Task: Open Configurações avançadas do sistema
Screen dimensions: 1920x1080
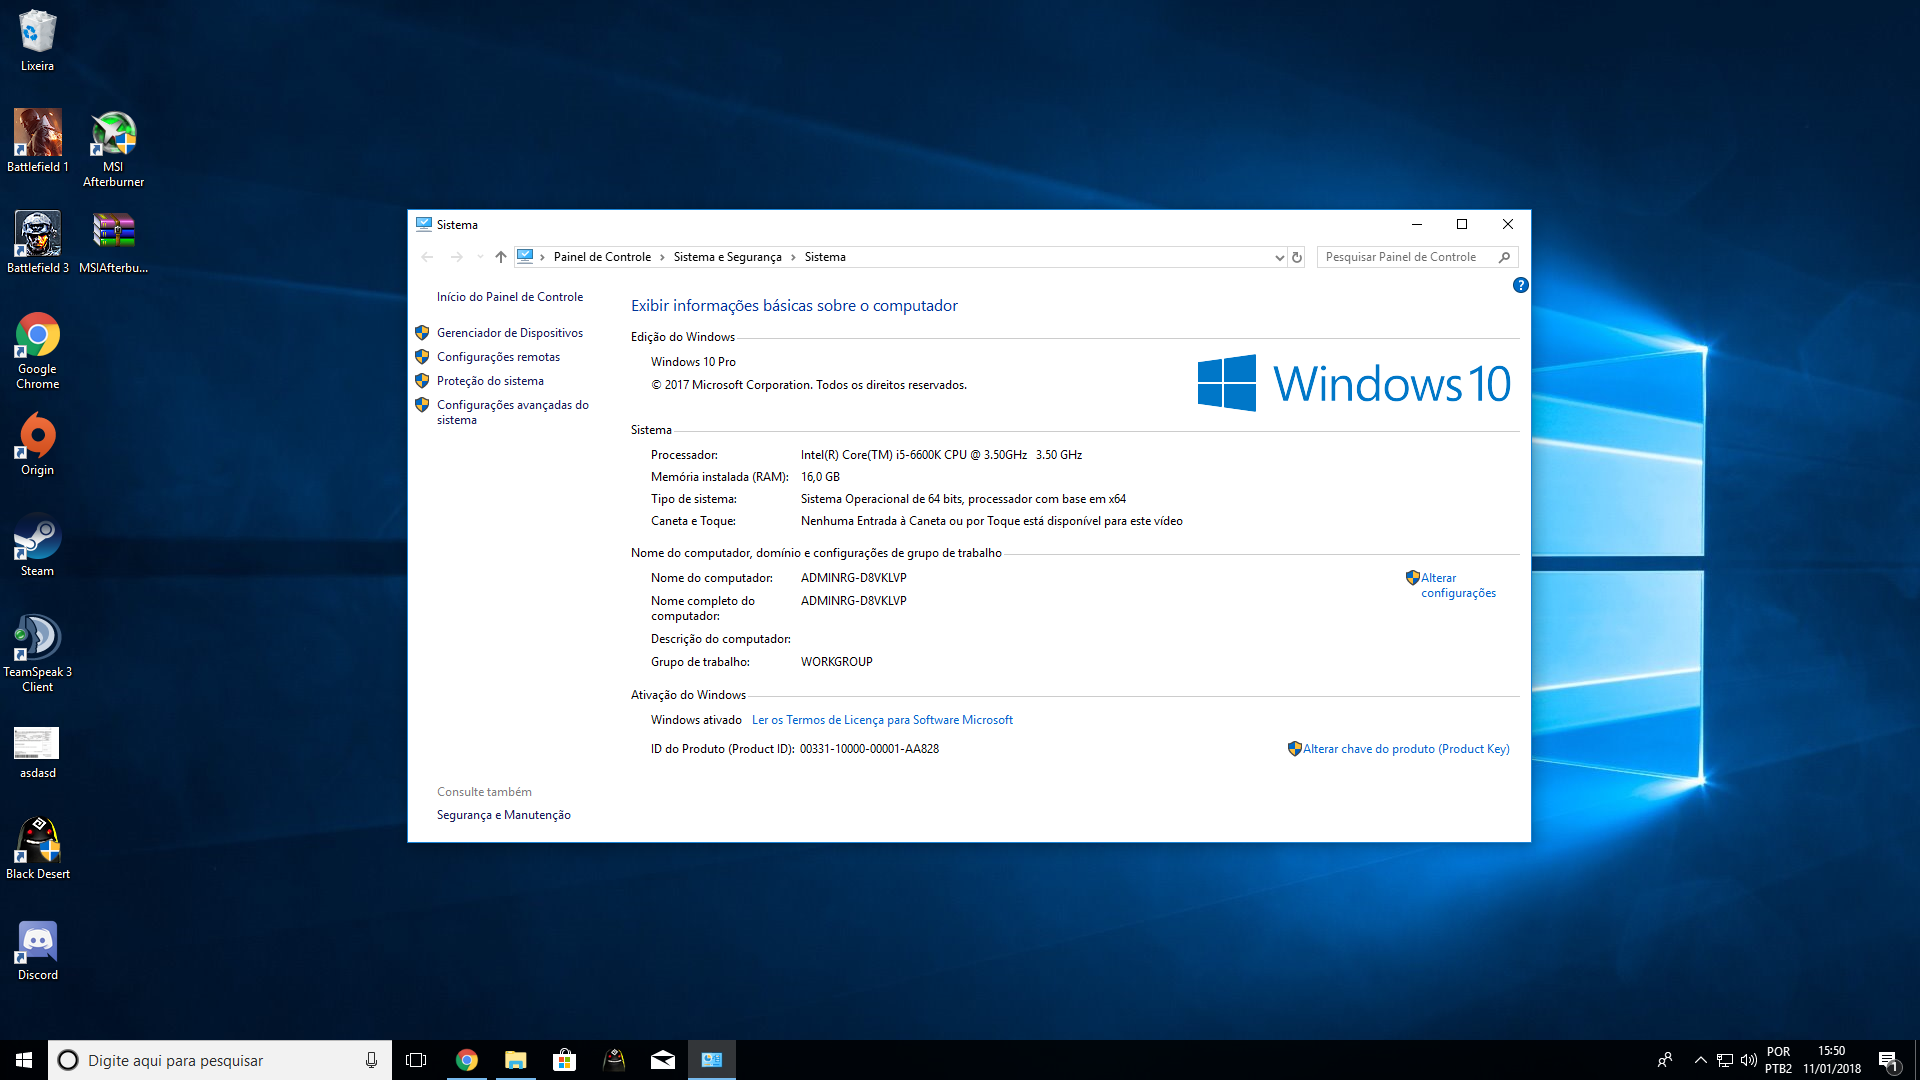Action: point(513,412)
